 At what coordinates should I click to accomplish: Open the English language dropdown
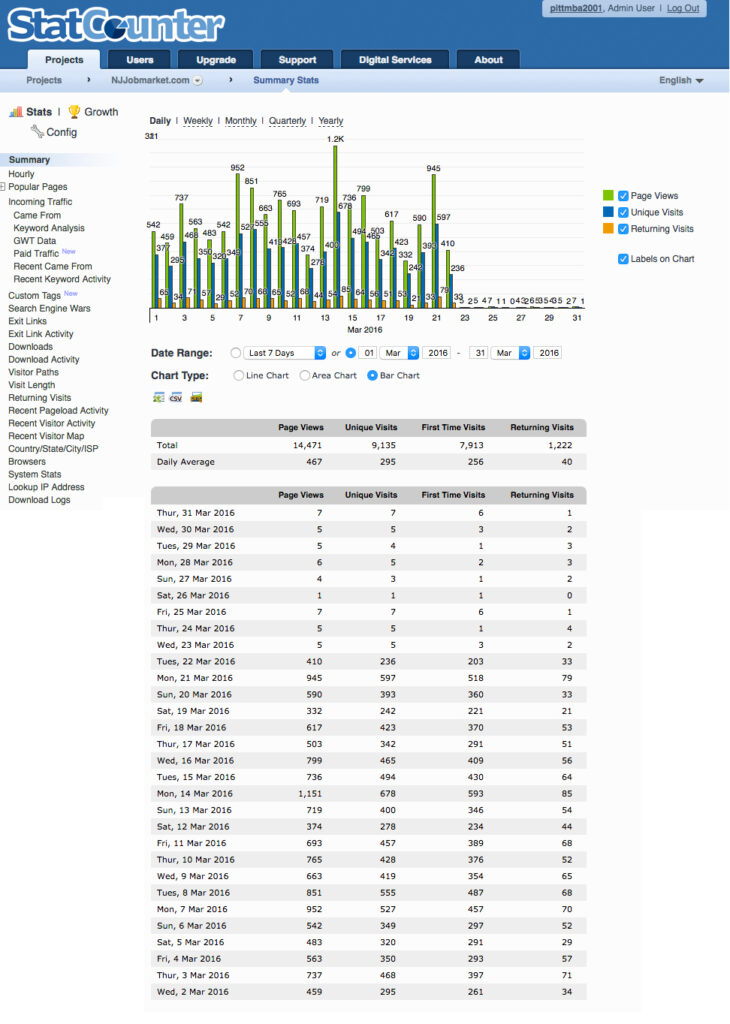[x=681, y=80]
